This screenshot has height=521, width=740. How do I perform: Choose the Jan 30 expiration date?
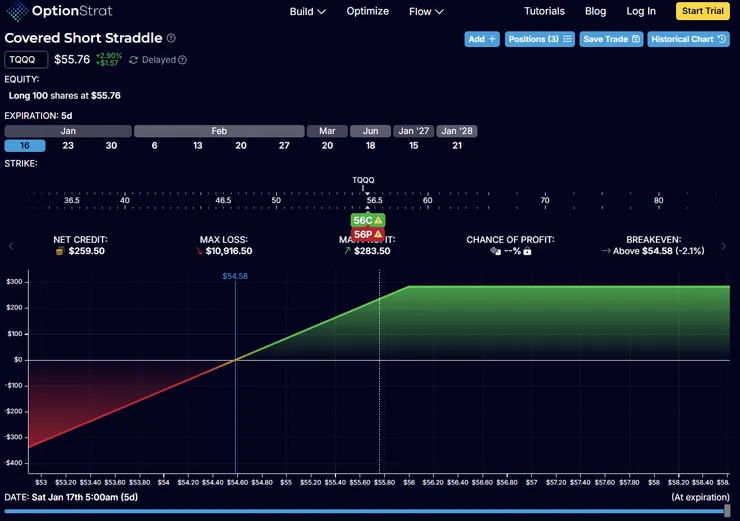[x=111, y=145]
